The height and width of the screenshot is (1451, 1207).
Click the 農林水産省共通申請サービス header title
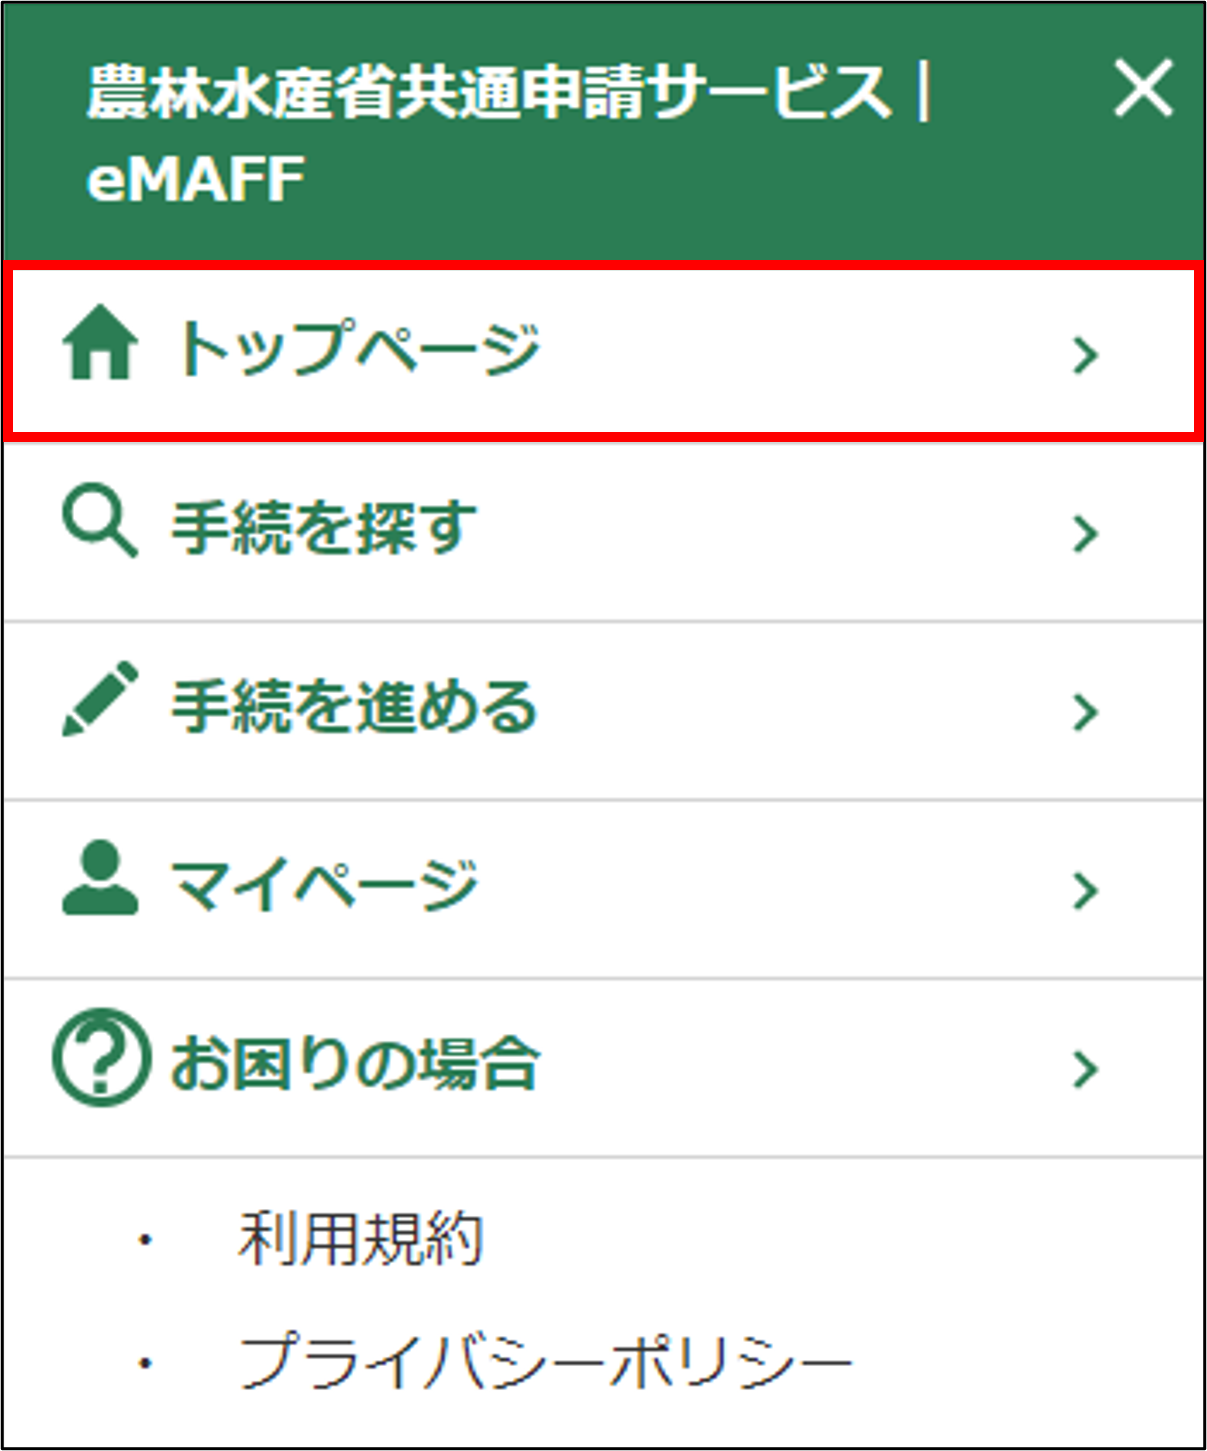coord(488,94)
